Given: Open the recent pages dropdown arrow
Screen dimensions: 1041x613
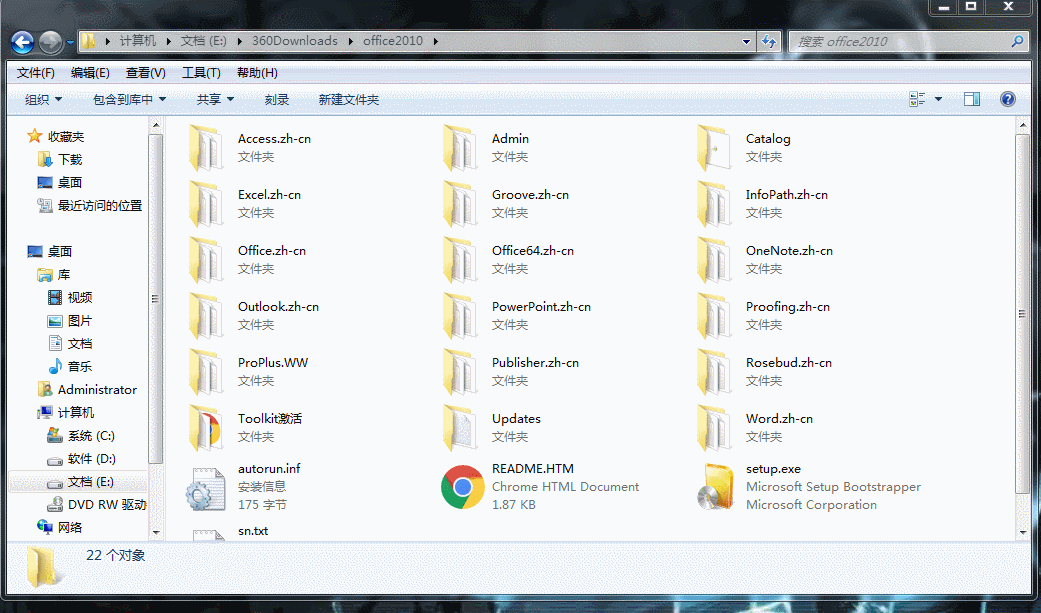Looking at the screenshot, I should tap(70, 43).
